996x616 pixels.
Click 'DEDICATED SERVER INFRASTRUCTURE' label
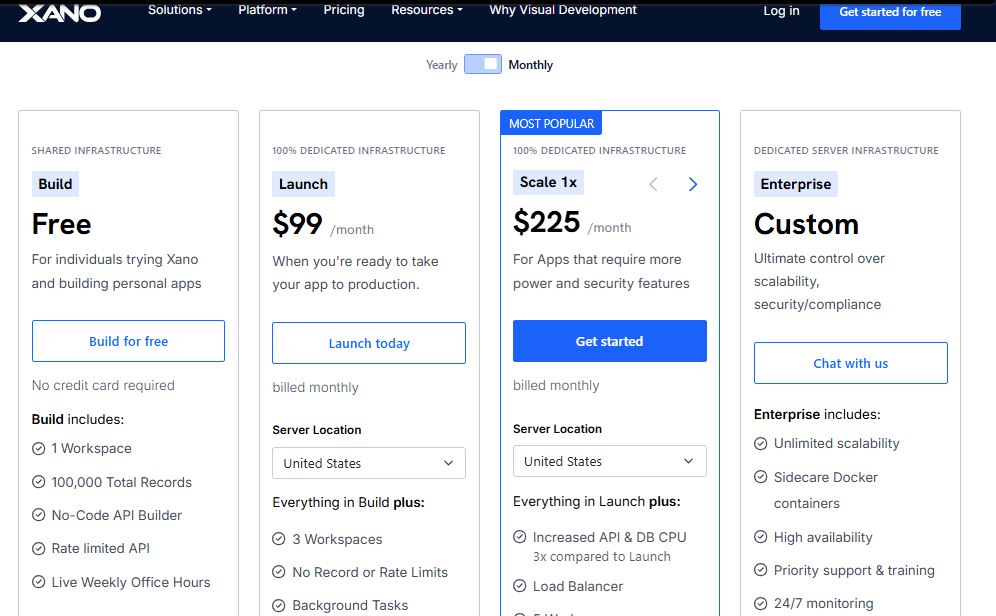846,151
